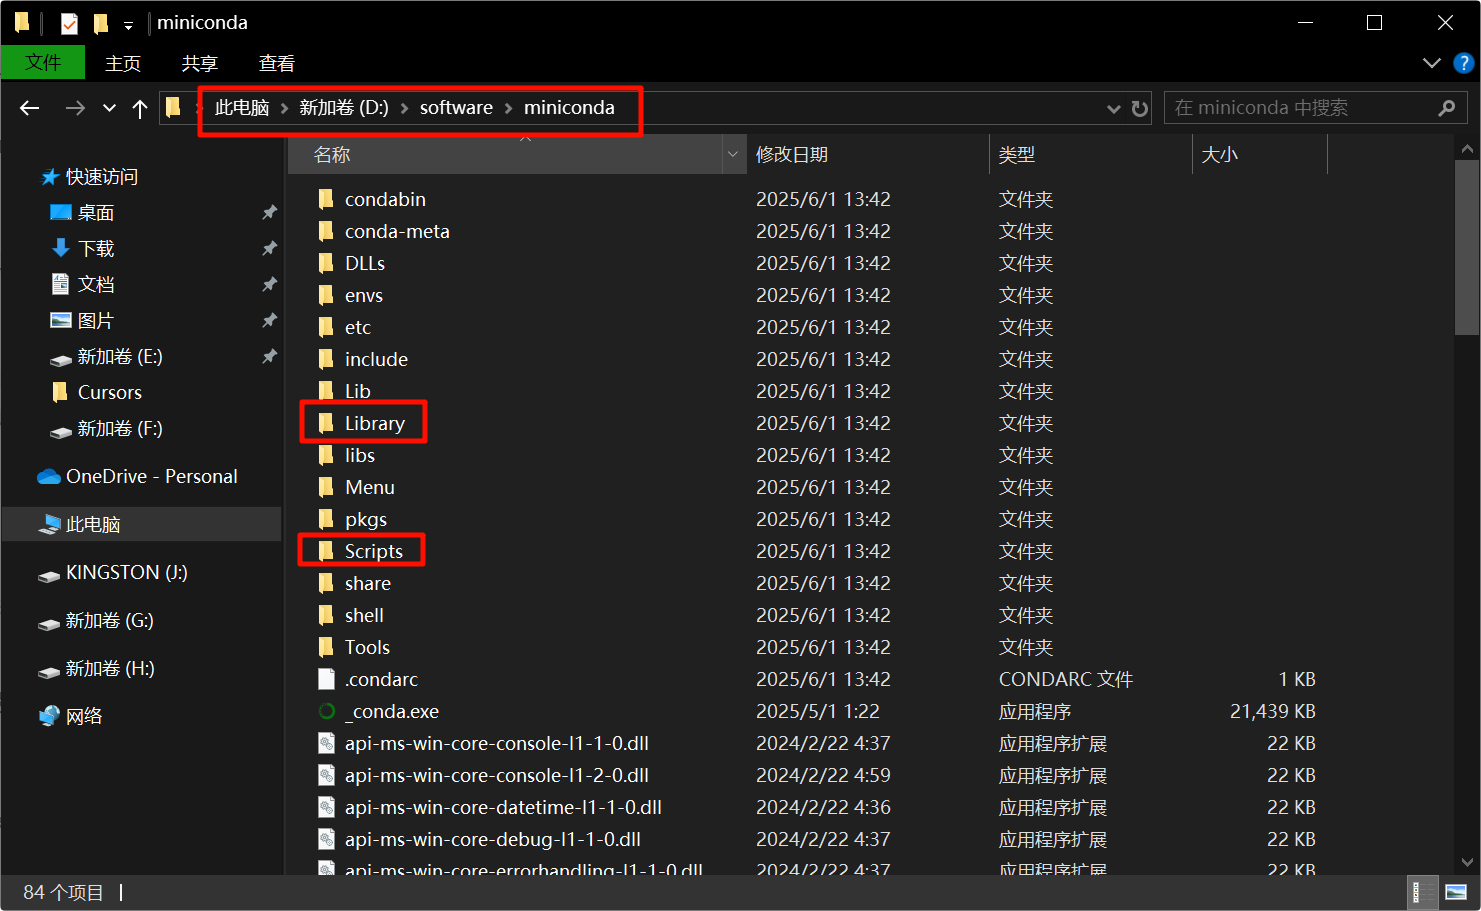Image resolution: width=1481 pixels, height=911 pixels.
Task: Click the scrollbar down arrow
Action: 1467,862
